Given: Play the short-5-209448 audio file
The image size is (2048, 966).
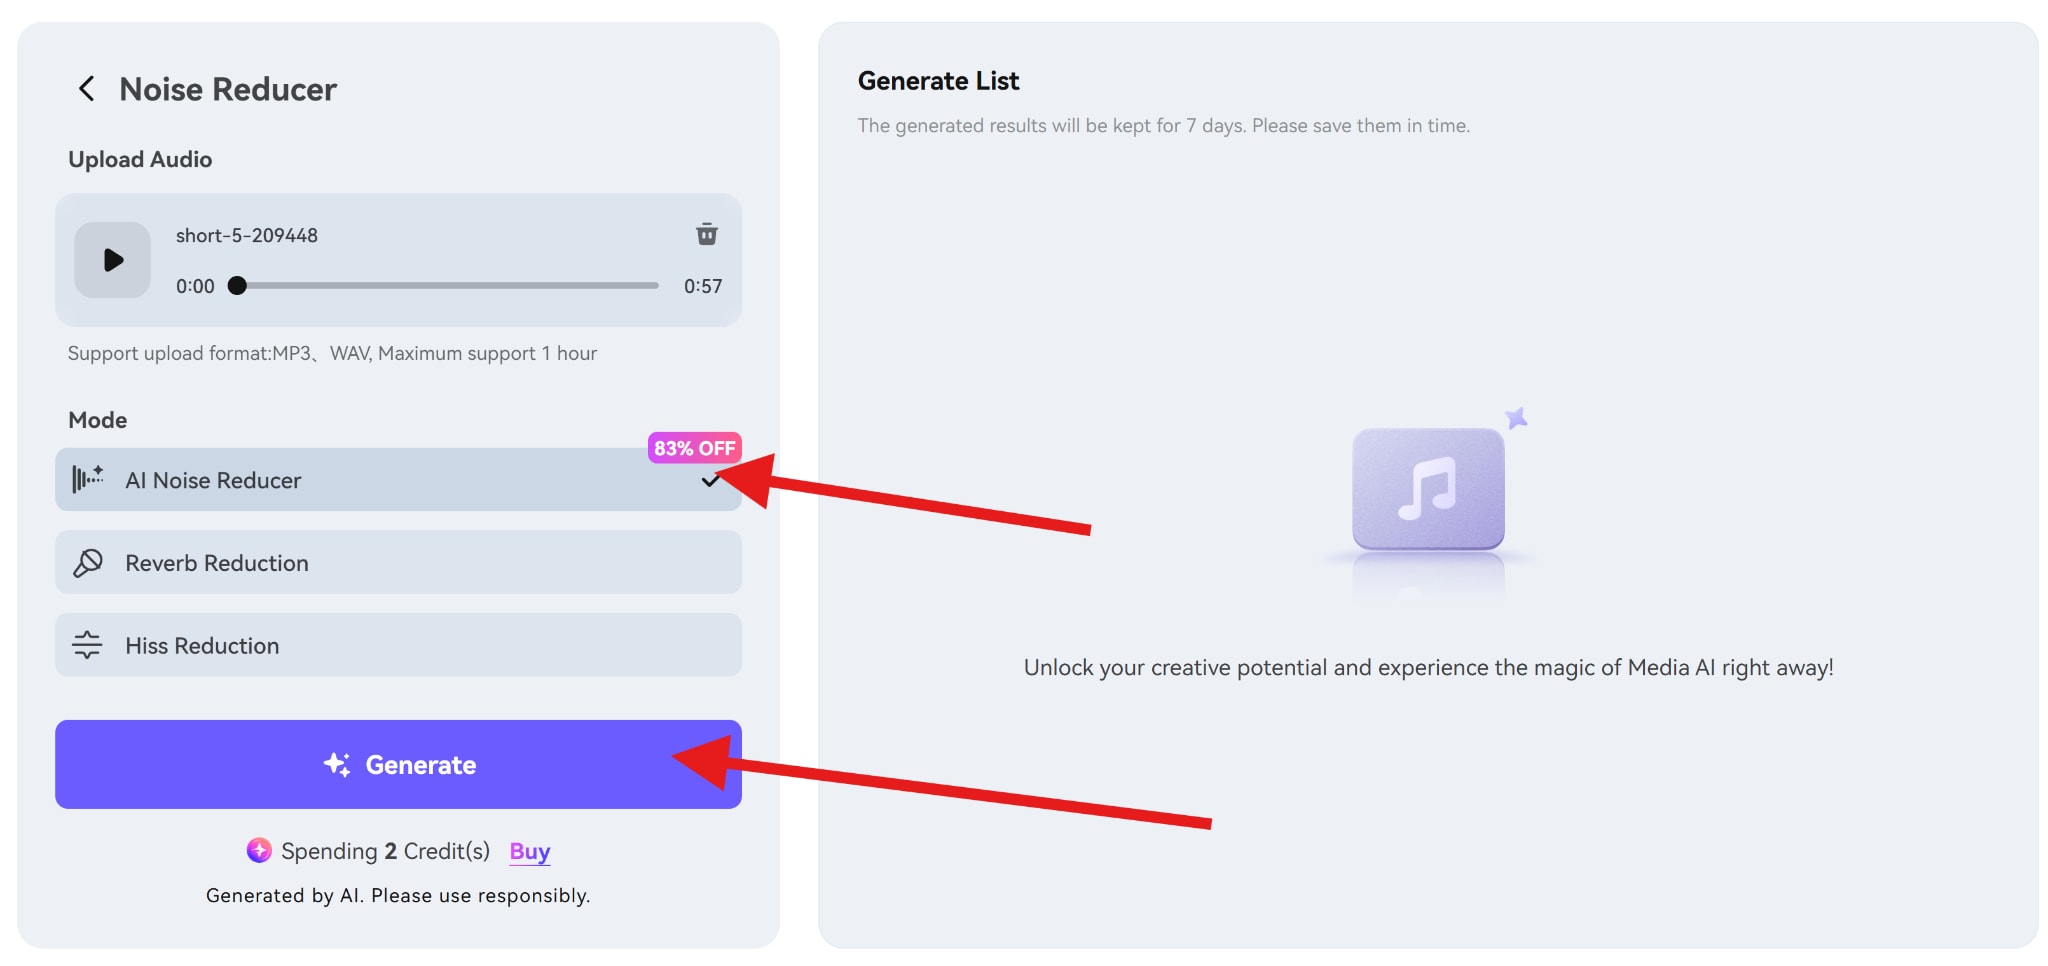Looking at the screenshot, I should [x=111, y=260].
